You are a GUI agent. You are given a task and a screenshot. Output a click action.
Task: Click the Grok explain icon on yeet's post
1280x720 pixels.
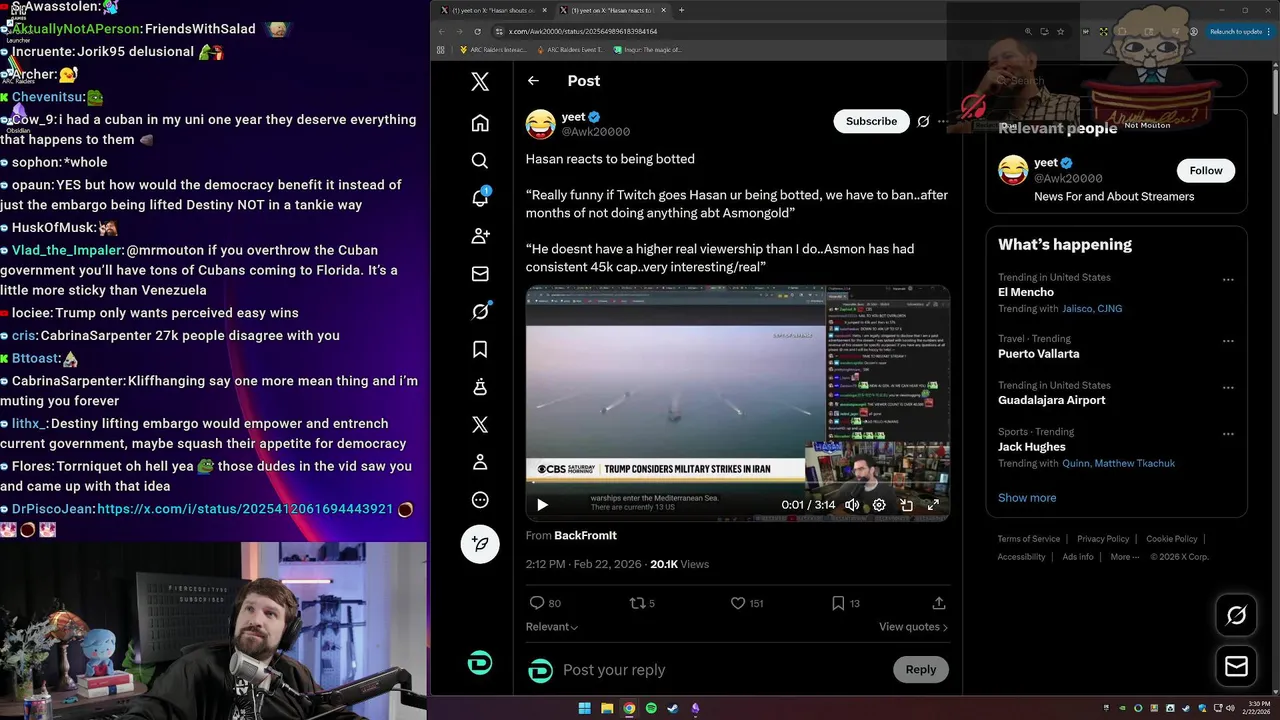coord(923,121)
